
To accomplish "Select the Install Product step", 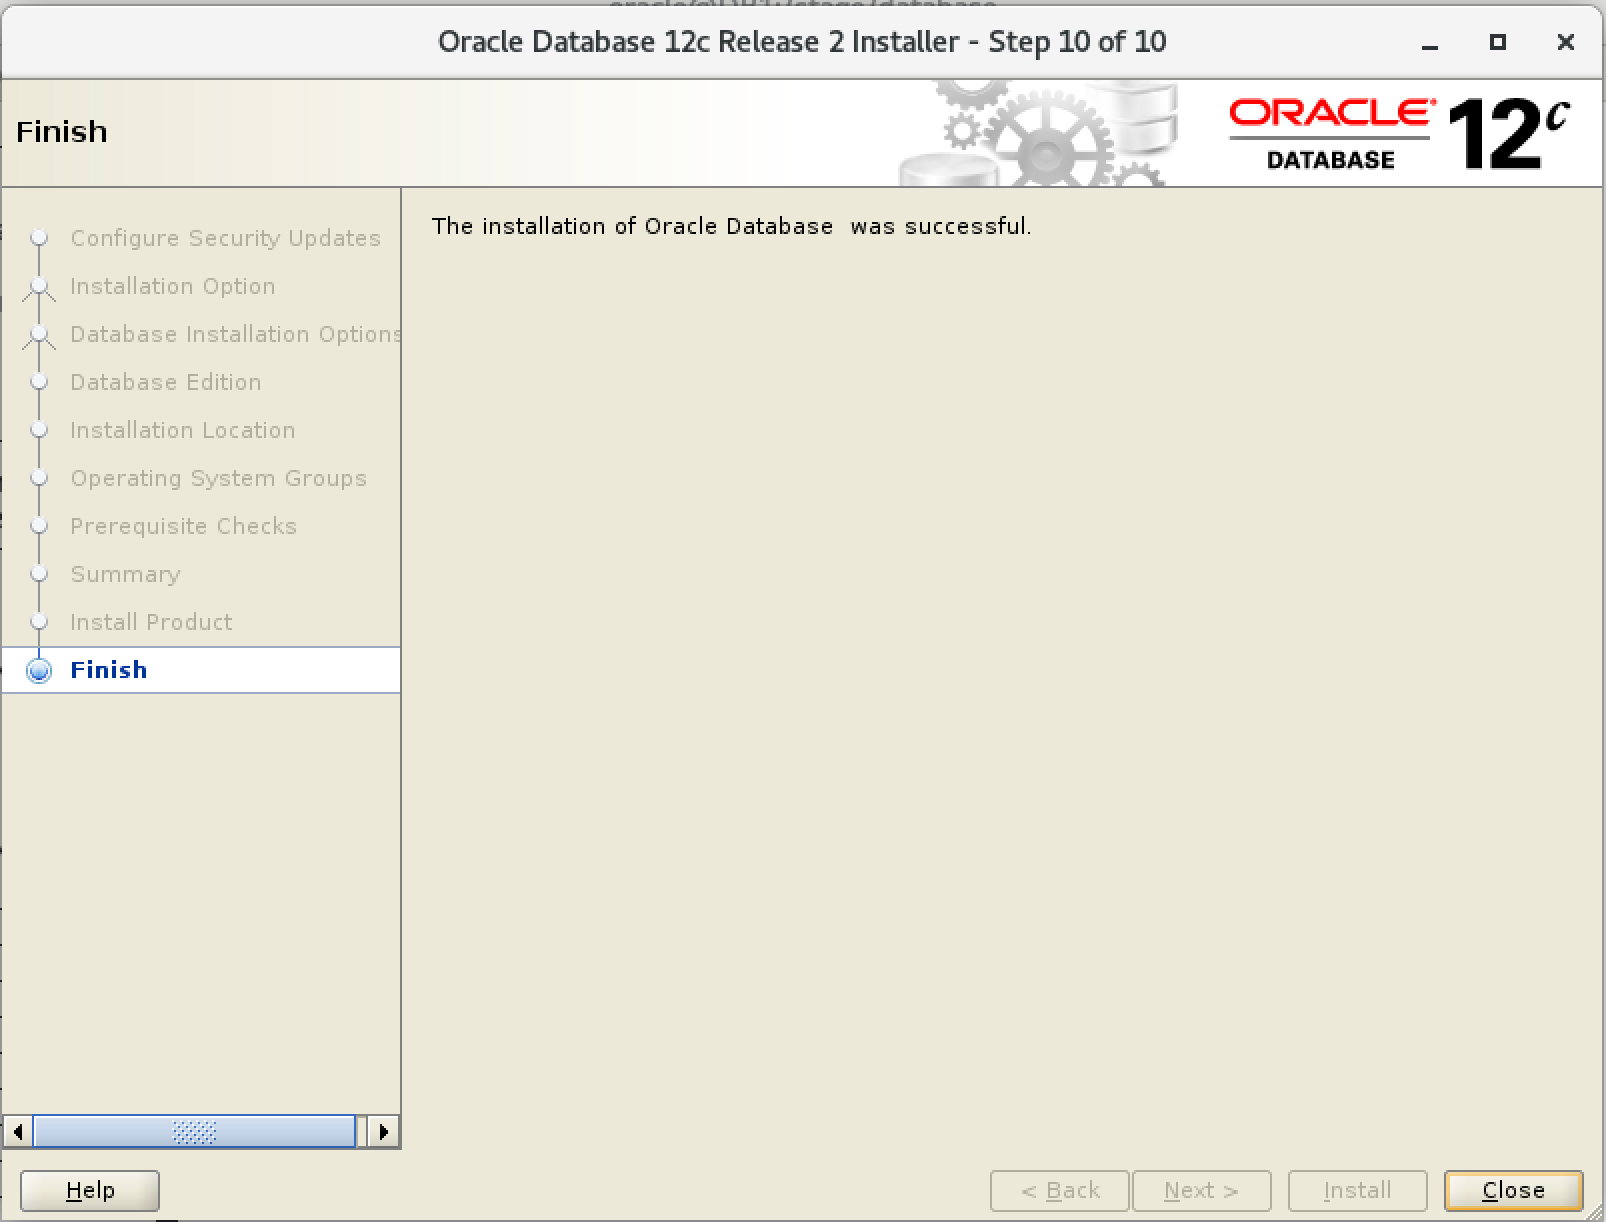I will (x=151, y=622).
